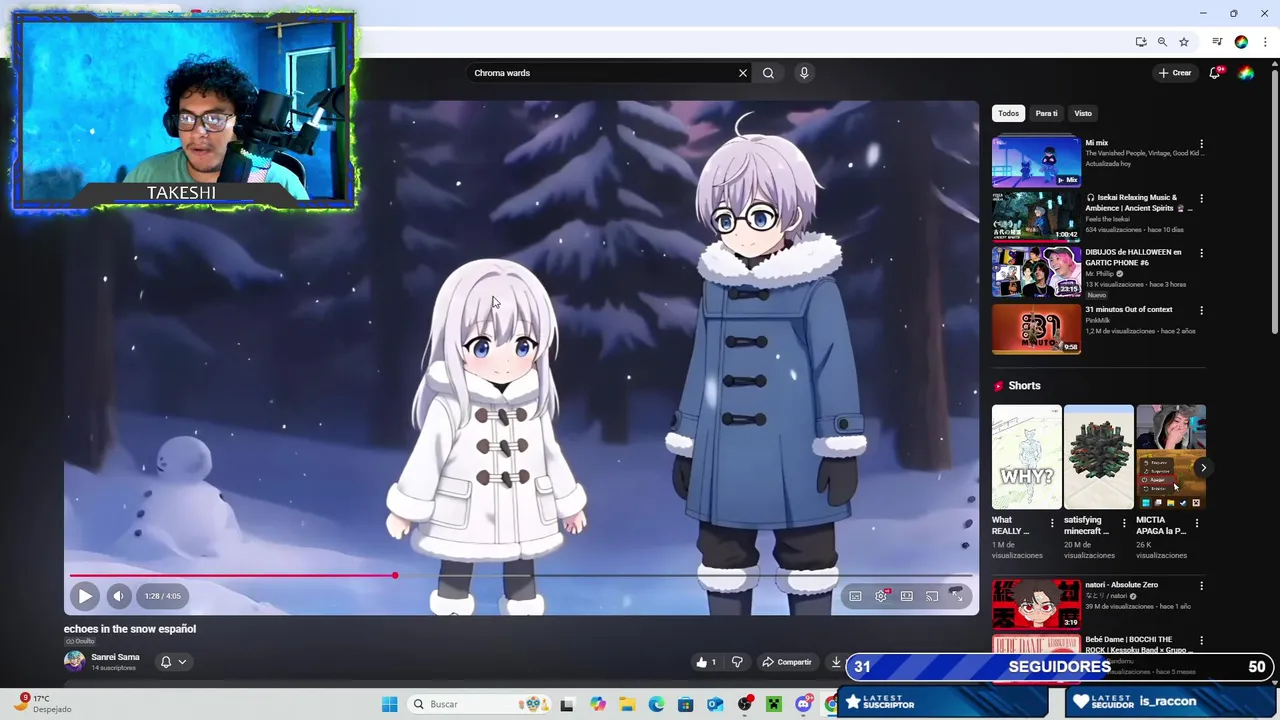Select the Visto filter chip
The width and height of the screenshot is (1280, 720).
coord(1083,113)
